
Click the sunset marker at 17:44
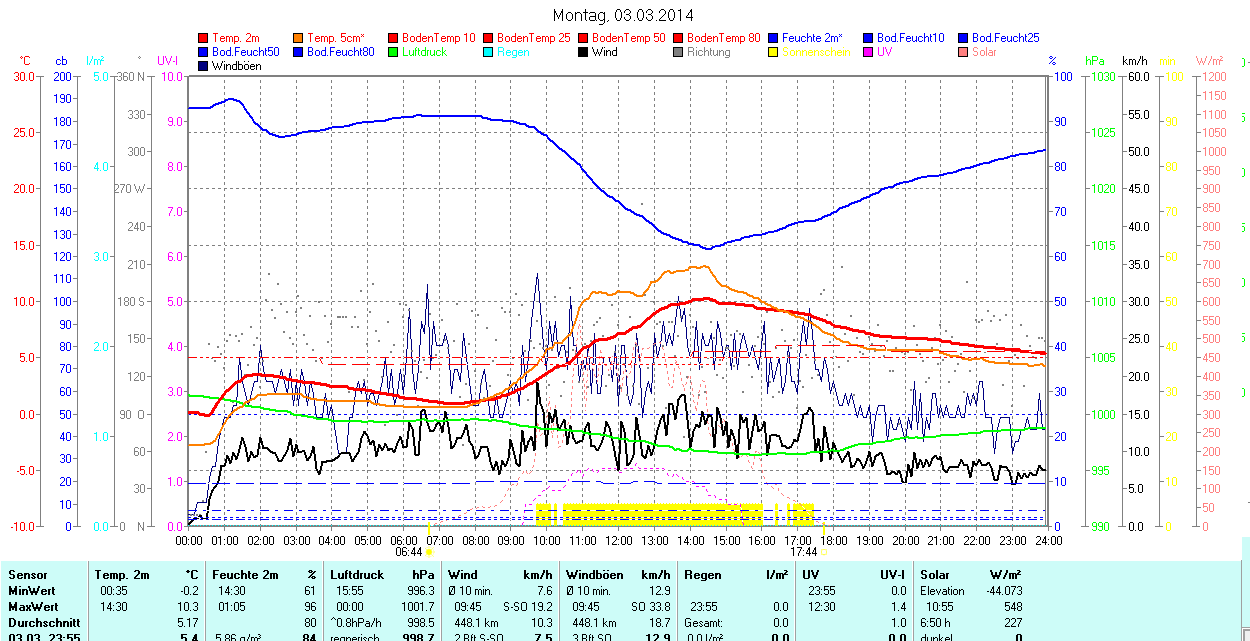[x=824, y=551]
